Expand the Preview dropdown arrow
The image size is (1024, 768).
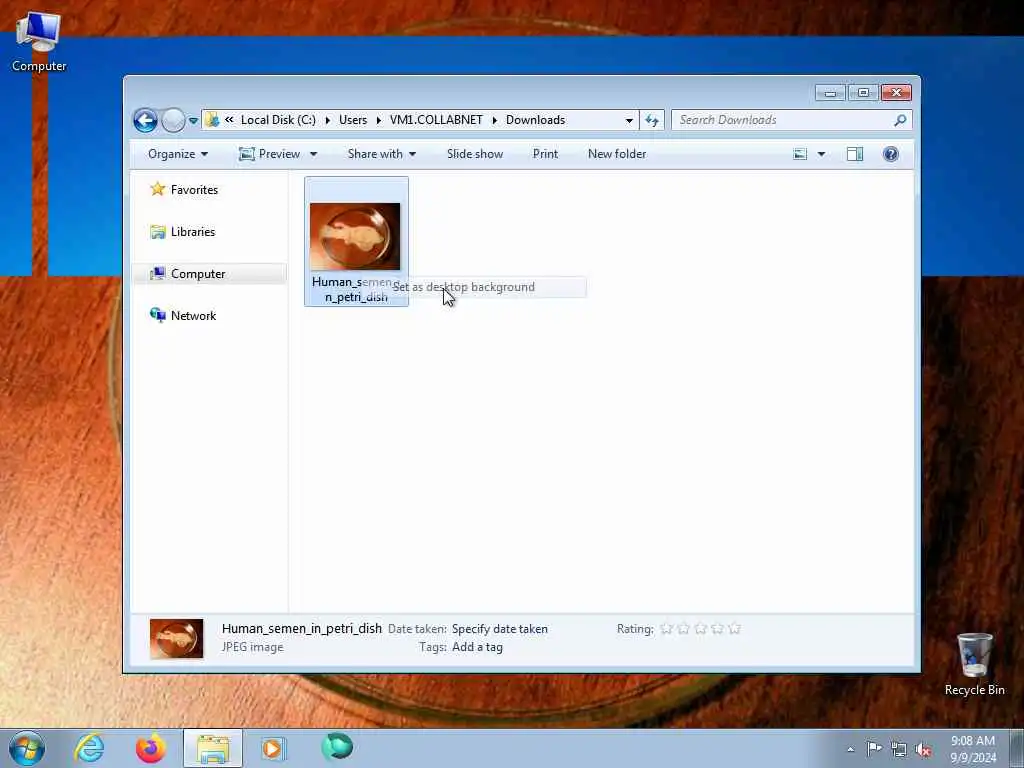(313, 155)
